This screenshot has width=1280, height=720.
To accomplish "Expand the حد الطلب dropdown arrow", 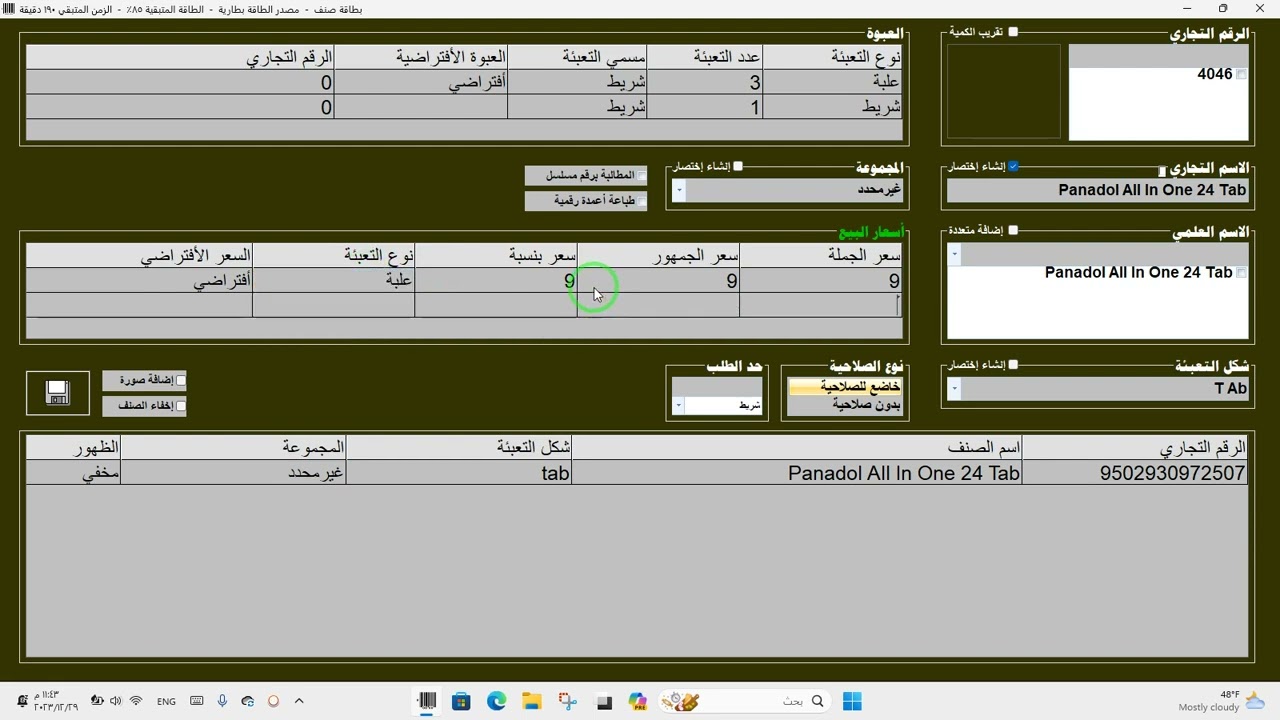I will (679, 406).
